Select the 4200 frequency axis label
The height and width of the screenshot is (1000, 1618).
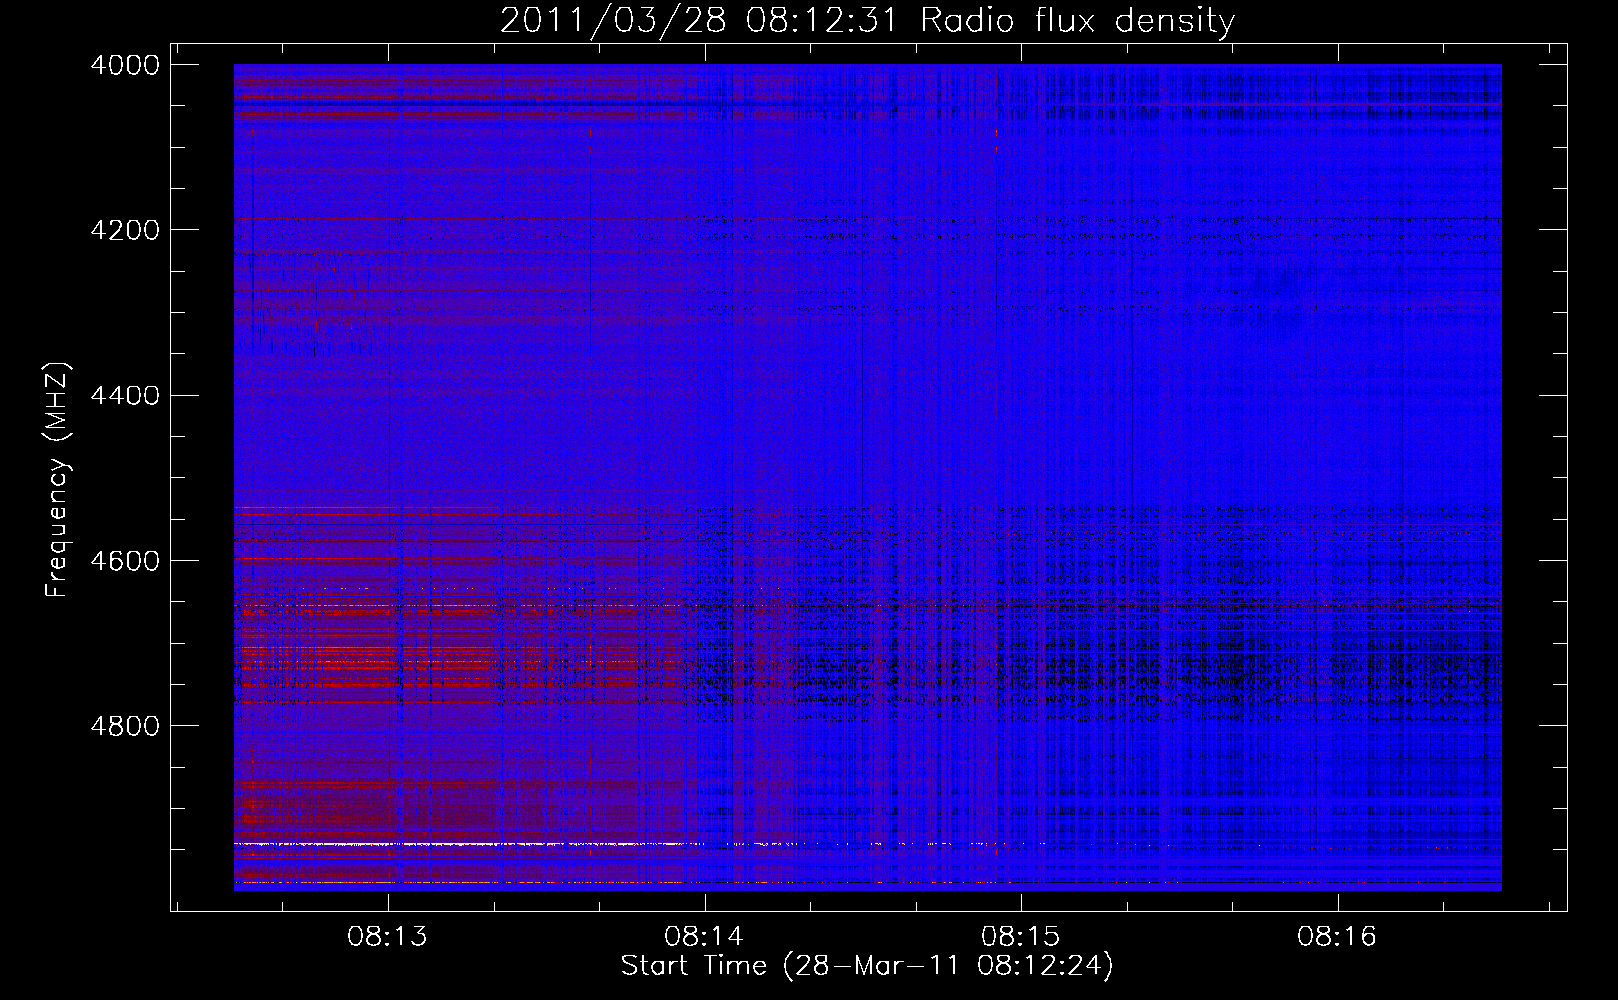[x=125, y=230]
